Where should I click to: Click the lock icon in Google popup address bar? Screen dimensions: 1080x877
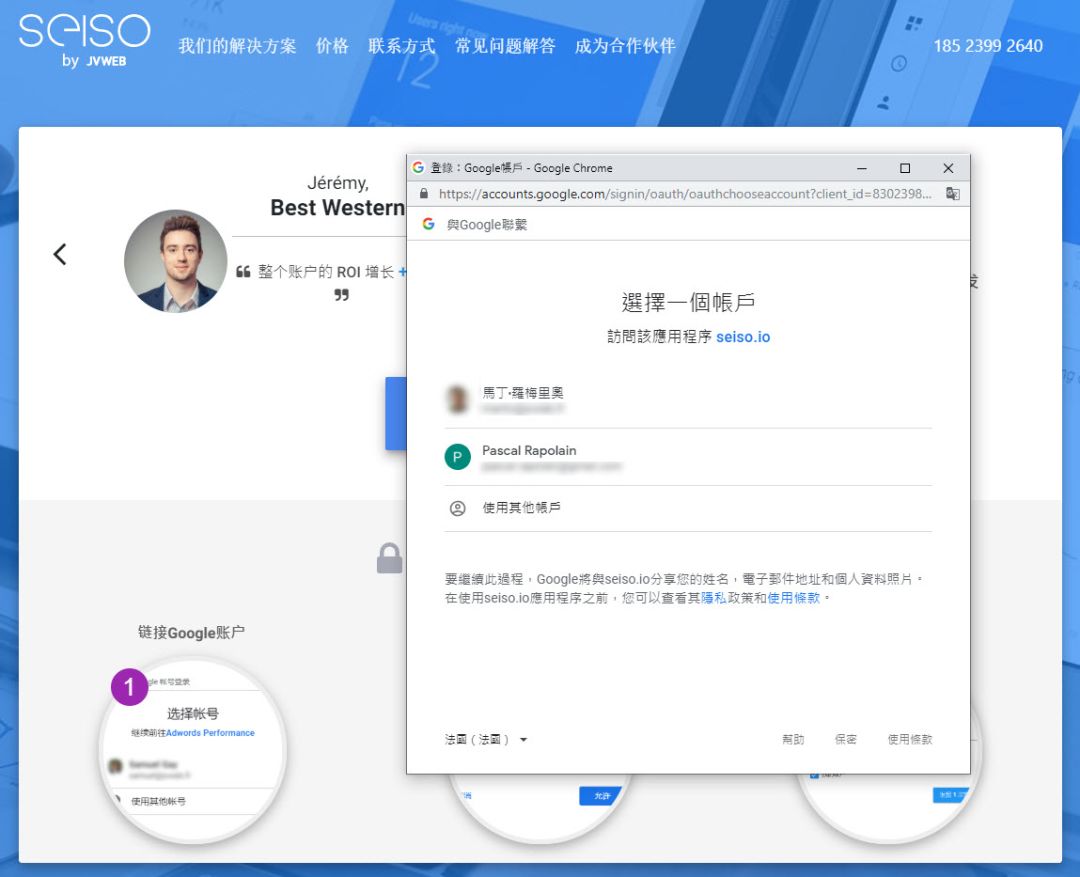click(424, 194)
